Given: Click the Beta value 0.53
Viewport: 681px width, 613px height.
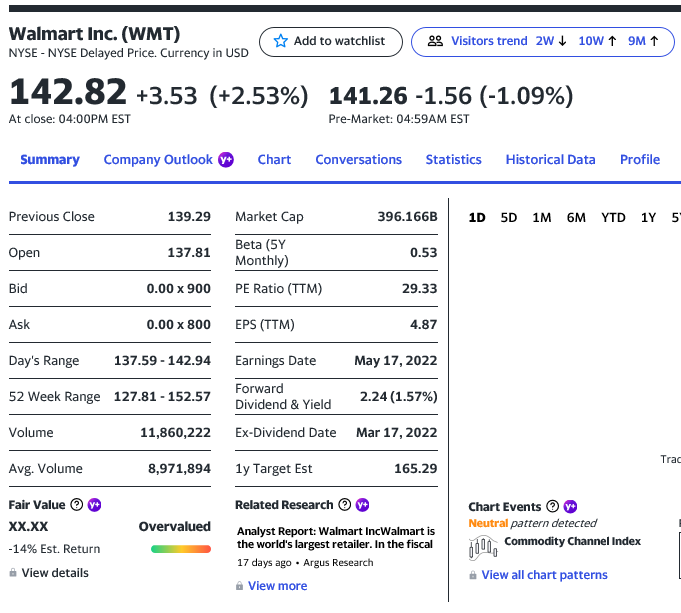Looking at the screenshot, I should pyautogui.click(x=423, y=253).
